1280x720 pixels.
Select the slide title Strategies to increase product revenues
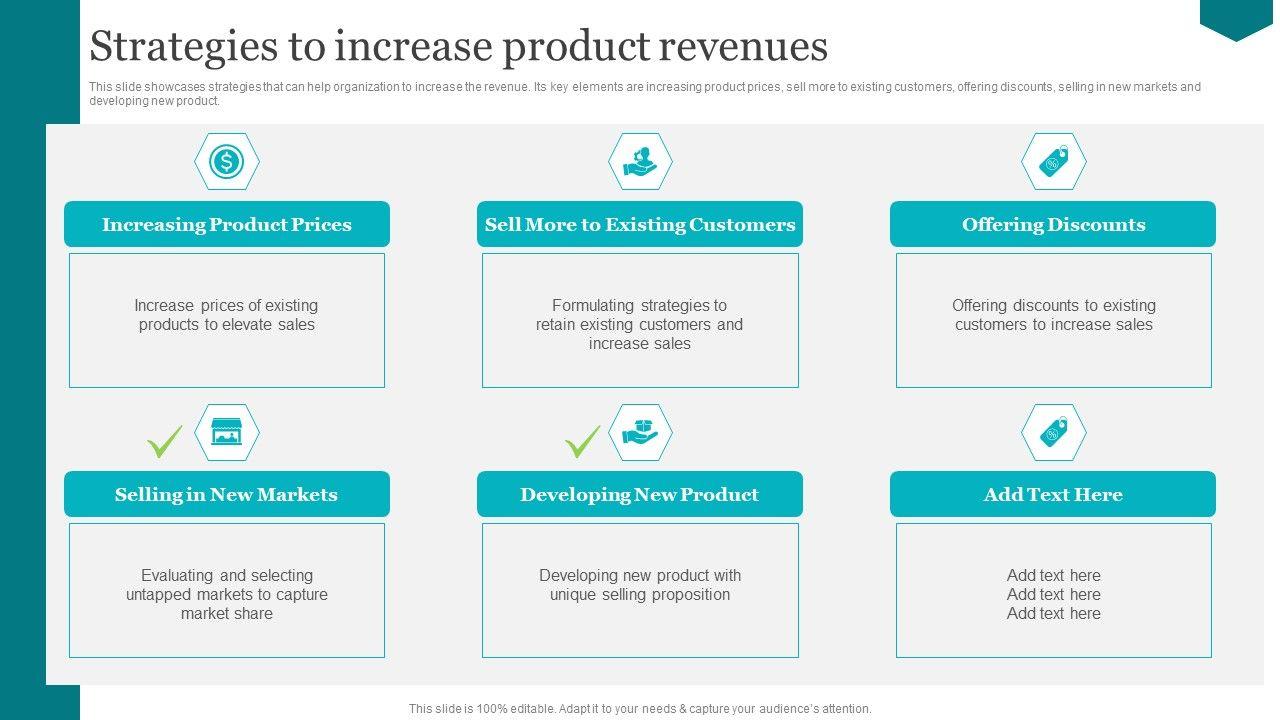click(x=459, y=46)
